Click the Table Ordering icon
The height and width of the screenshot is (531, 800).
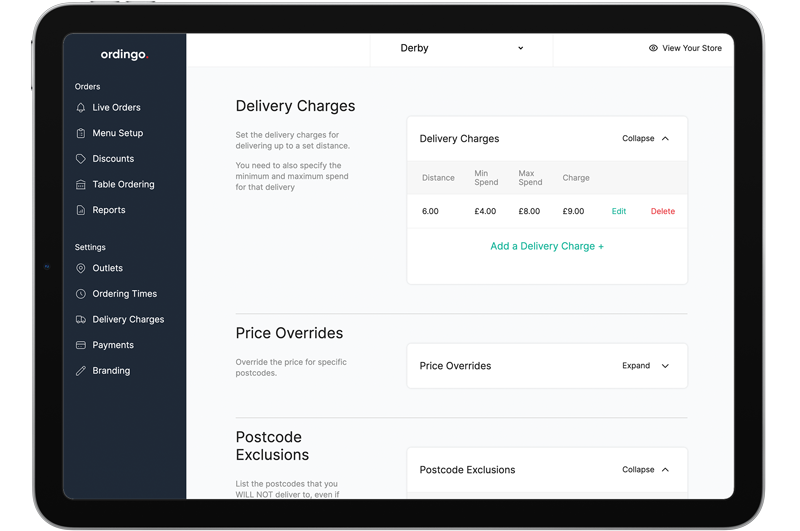pos(81,185)
